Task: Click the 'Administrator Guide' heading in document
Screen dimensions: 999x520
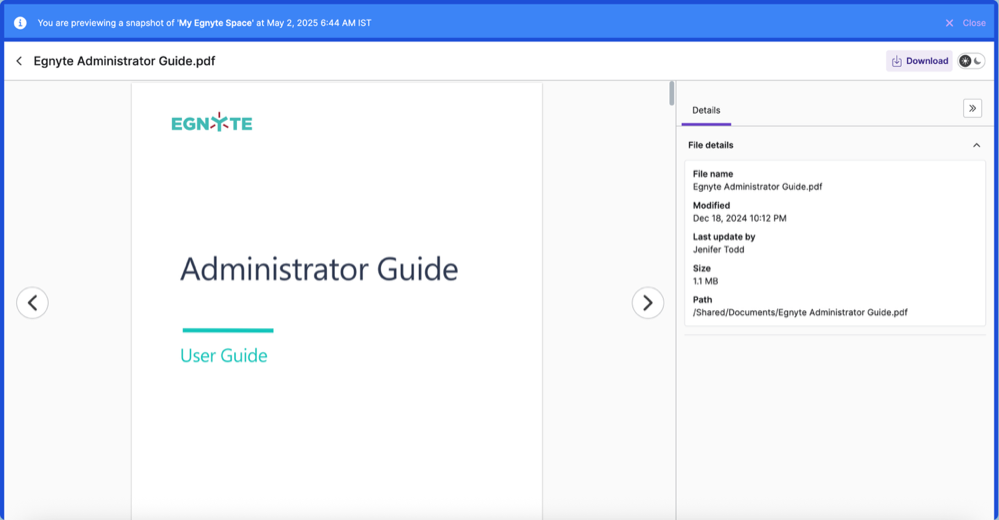Action: (x=319, y=269)
